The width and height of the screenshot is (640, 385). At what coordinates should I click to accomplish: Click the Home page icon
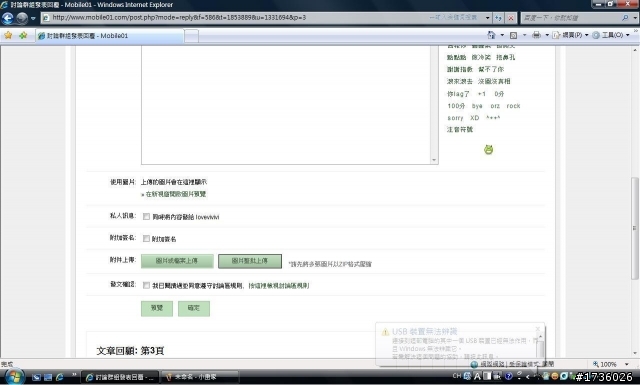(x=491, y=35)
